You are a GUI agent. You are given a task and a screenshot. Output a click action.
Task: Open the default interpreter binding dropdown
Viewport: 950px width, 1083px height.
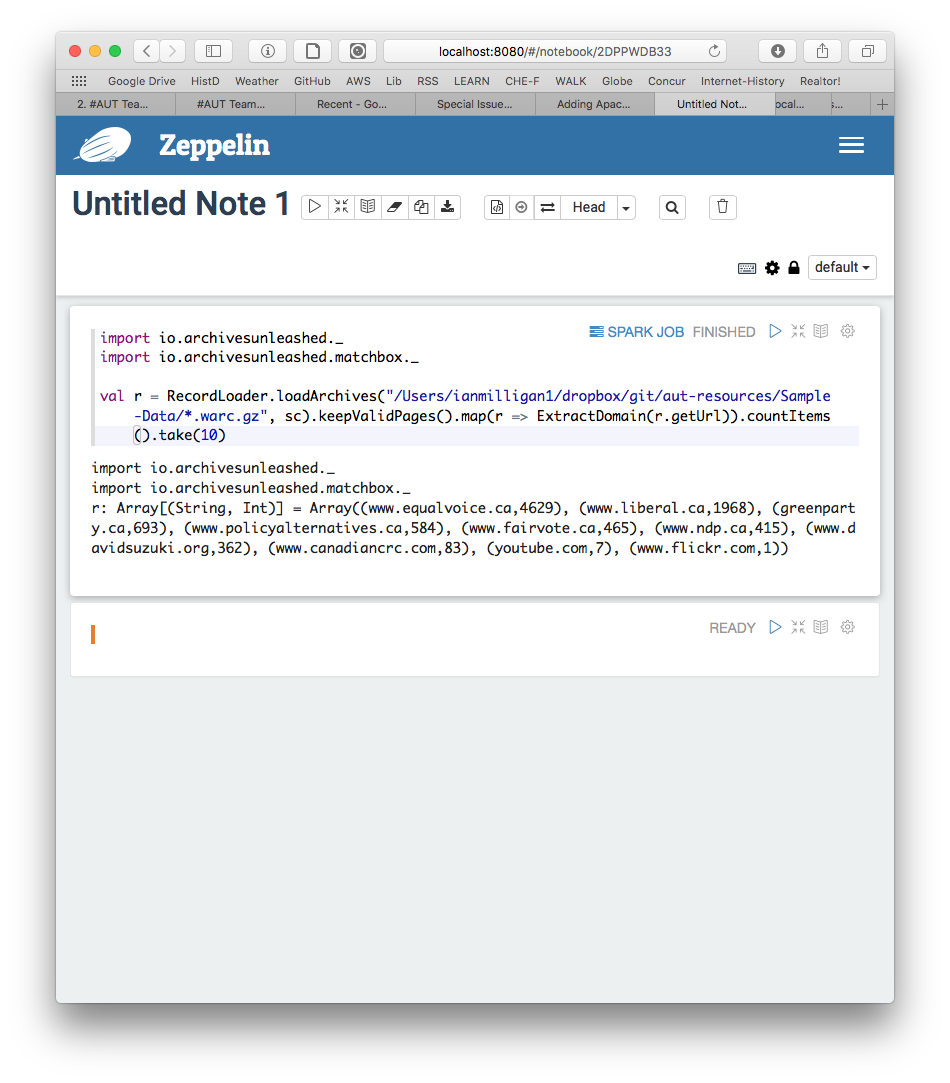pyautogui.click(x=842, y=267)
